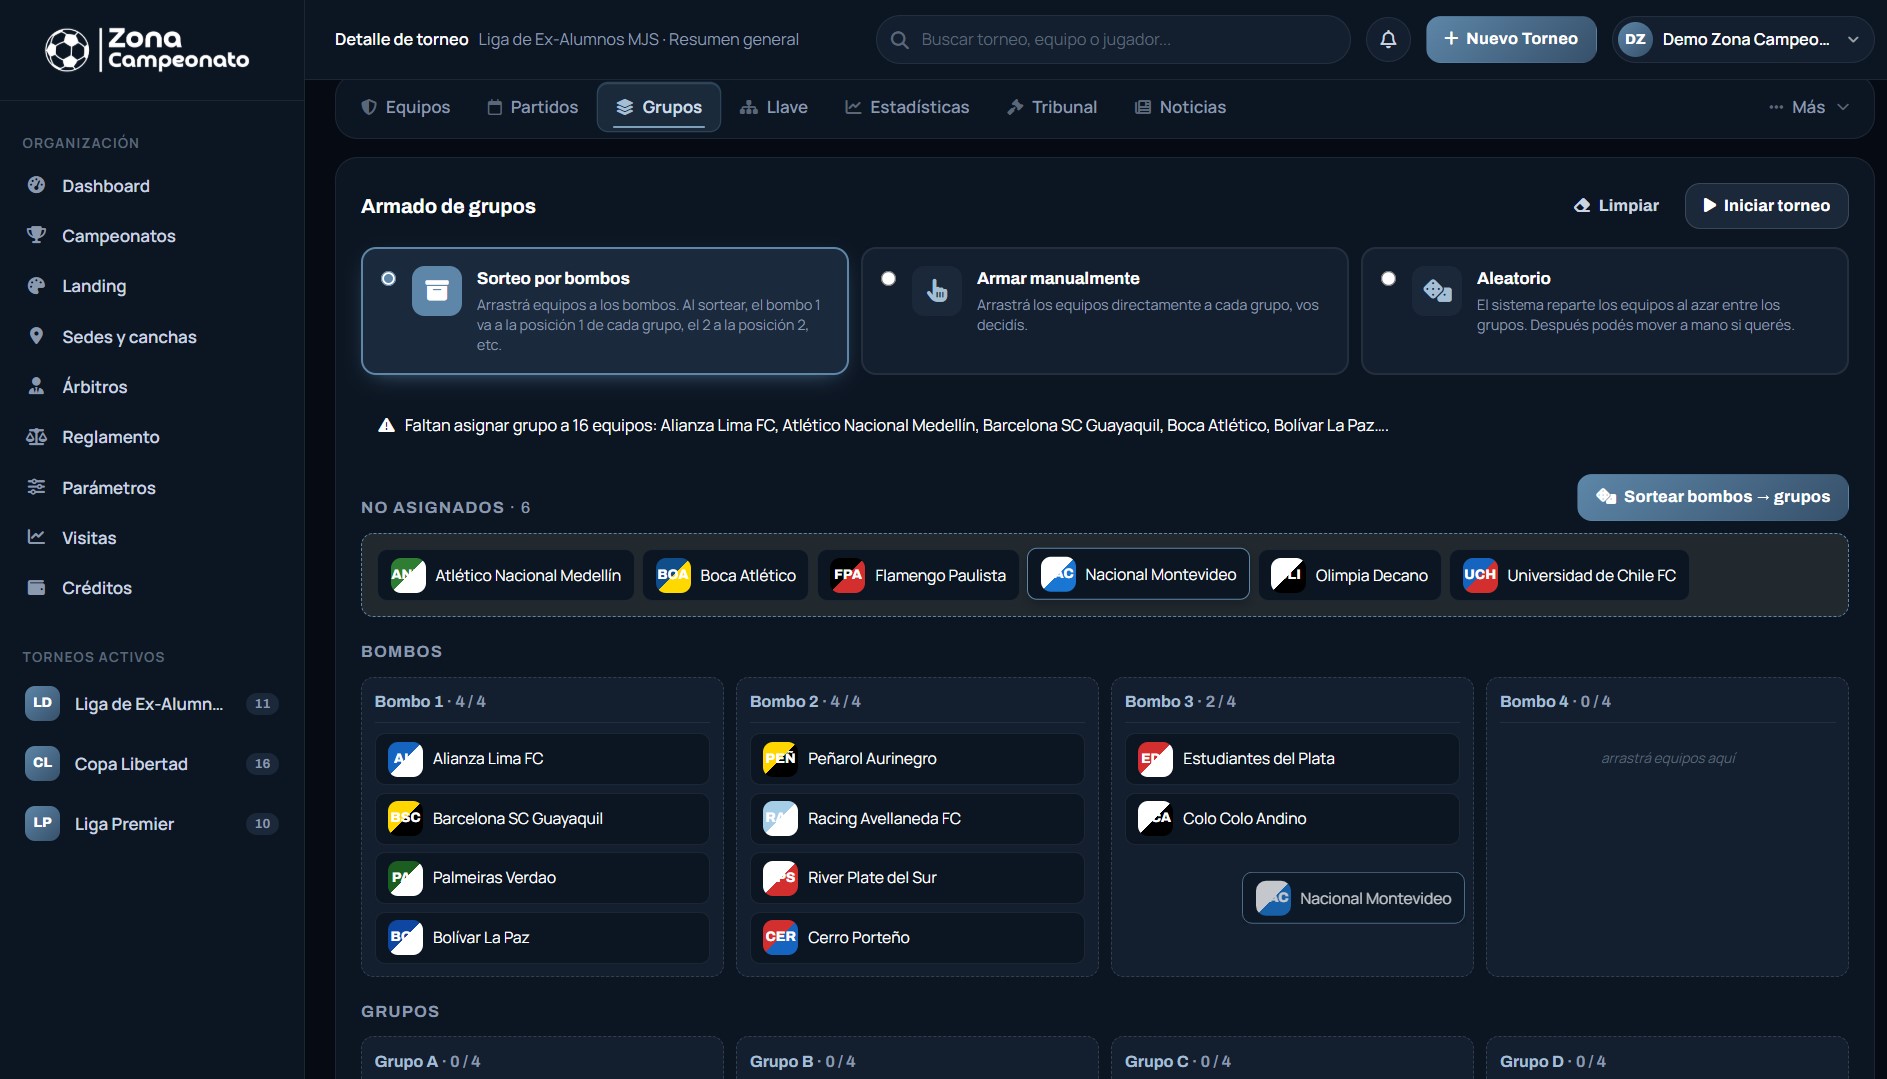
Task: Switch to the Llave tab
Action: tap(774, 107)
